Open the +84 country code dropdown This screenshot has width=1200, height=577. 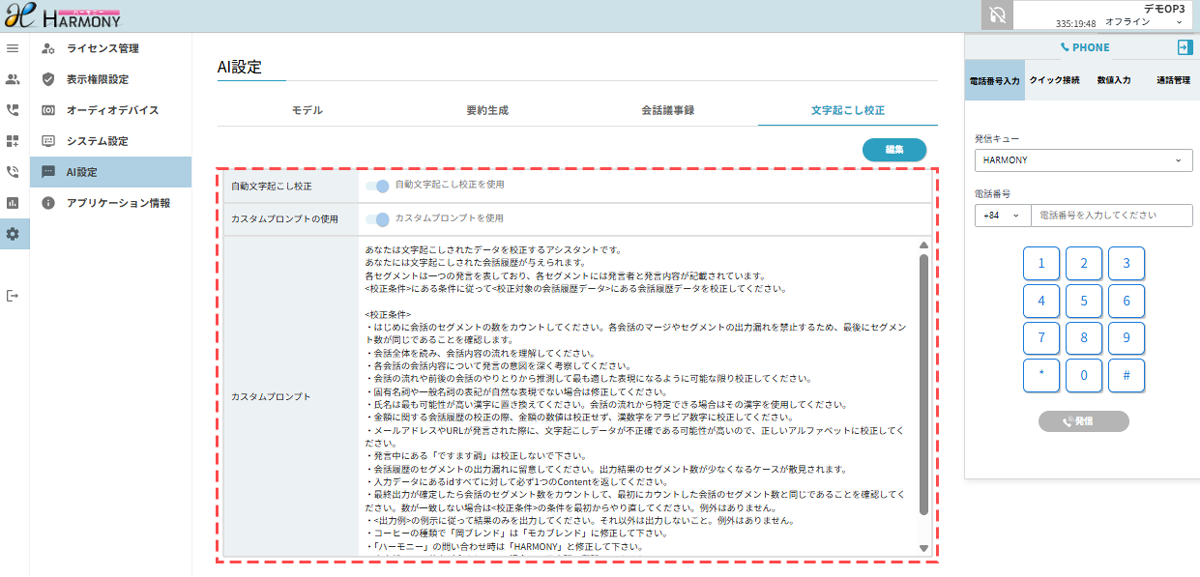pos(1003,215)
